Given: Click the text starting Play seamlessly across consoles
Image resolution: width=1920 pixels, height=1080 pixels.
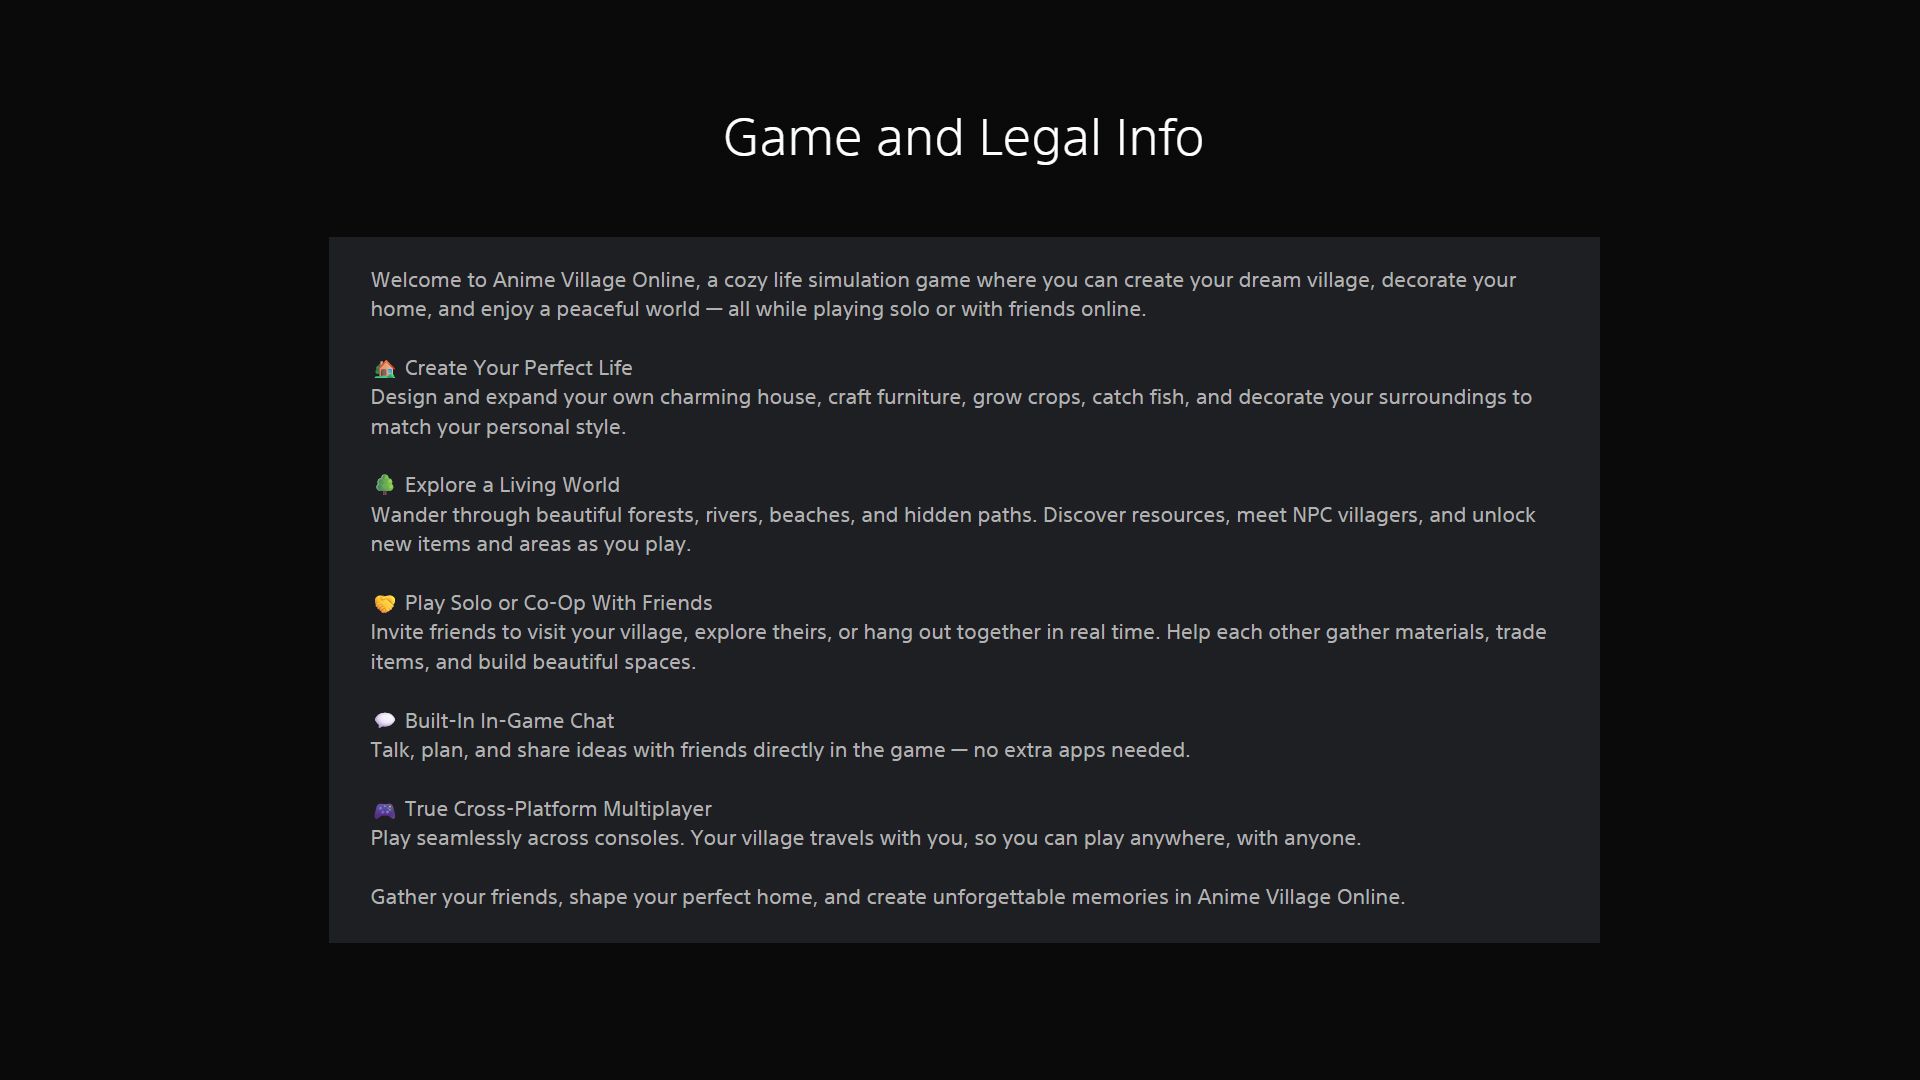Looking at the screenshot, I should pyautogui.click(x=865, y=838).
